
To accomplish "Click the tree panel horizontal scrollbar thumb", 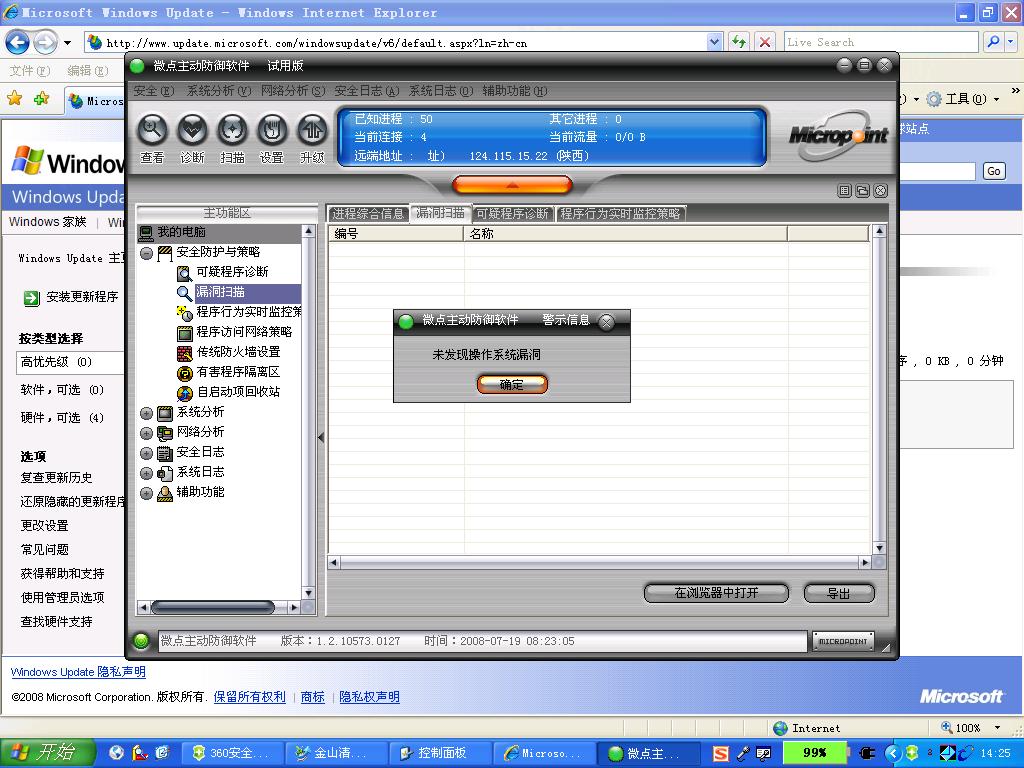I will point(213,608).
